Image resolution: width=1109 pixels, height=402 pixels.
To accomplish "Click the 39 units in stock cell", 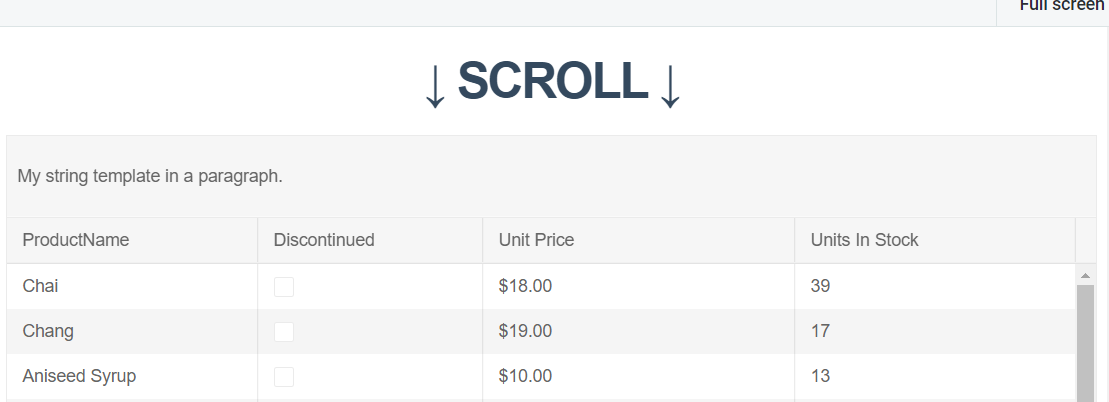I will [x=820, y=286].
